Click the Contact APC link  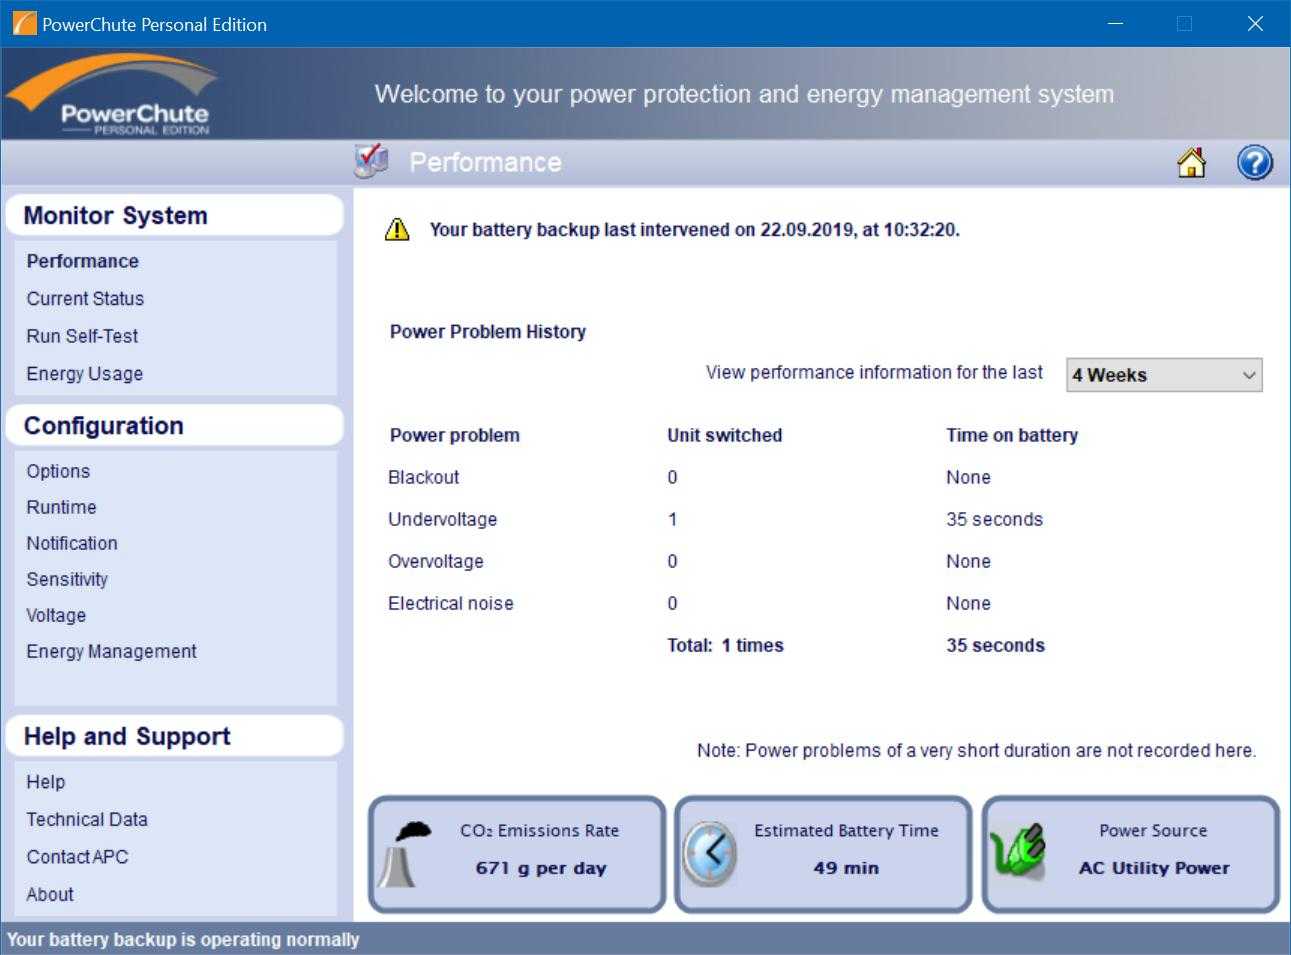[x=77, y=857]
